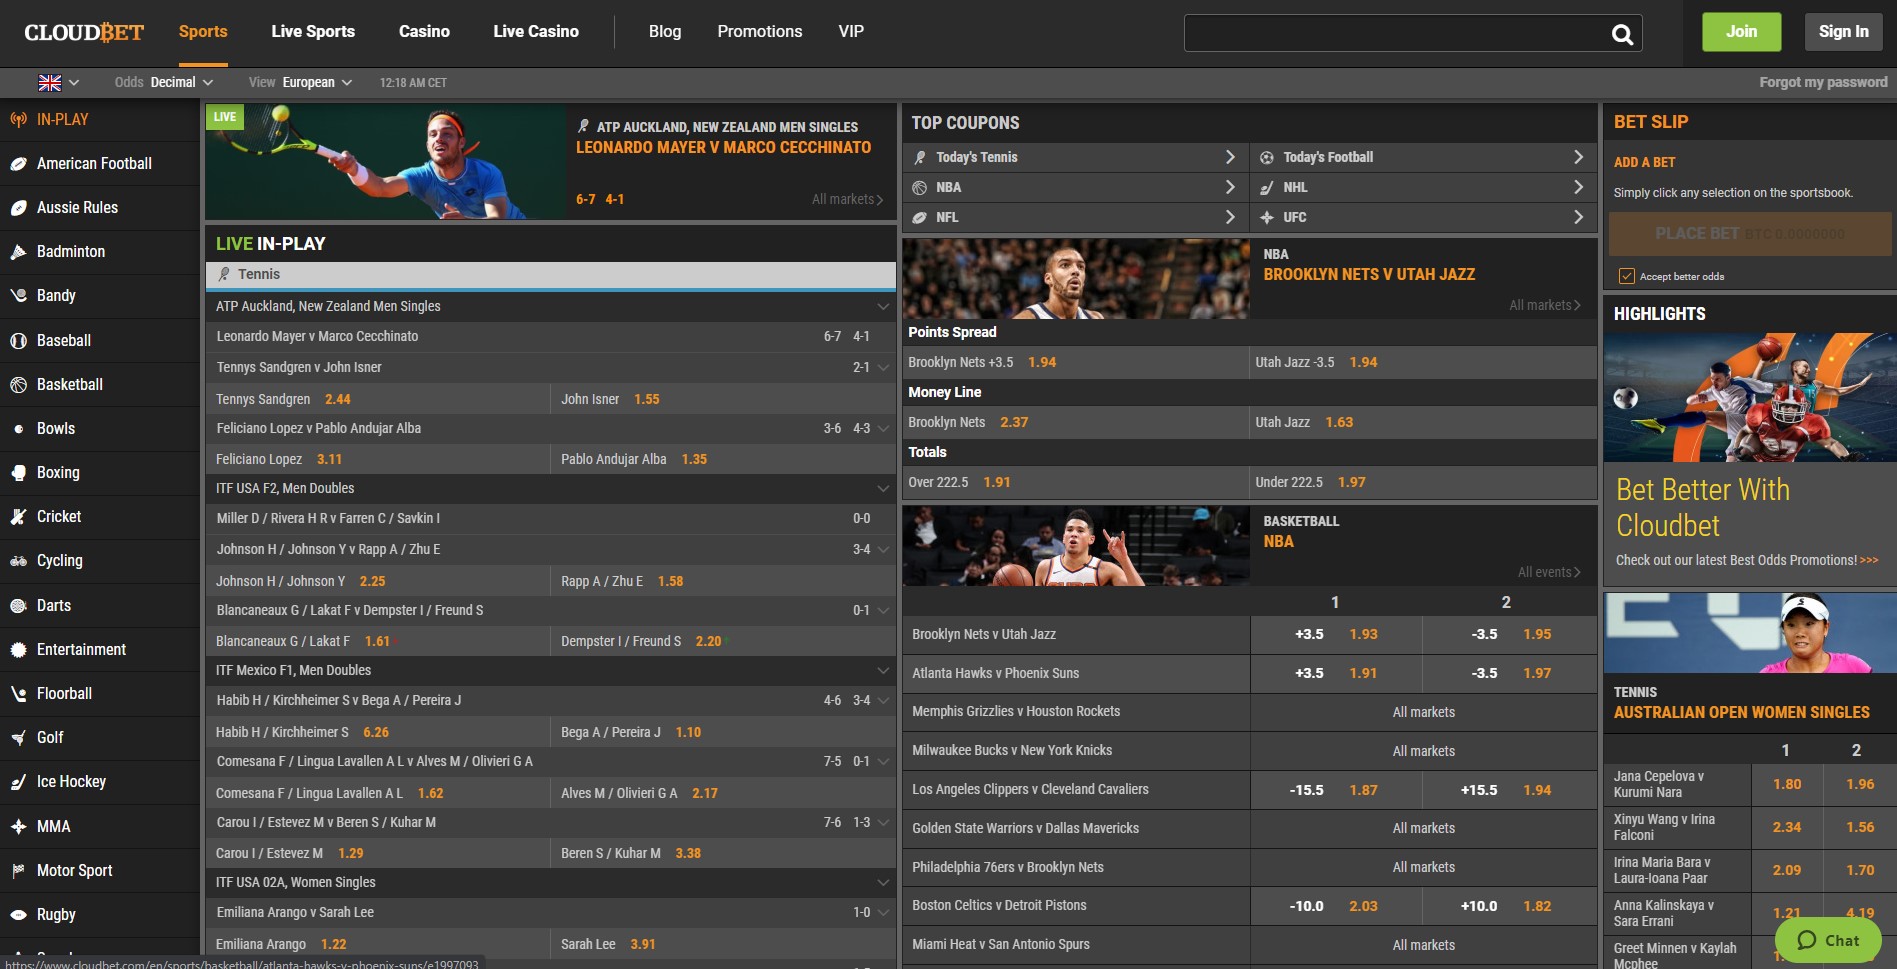
Task: Open the Live Sports tab
Action: coord(313,32)
